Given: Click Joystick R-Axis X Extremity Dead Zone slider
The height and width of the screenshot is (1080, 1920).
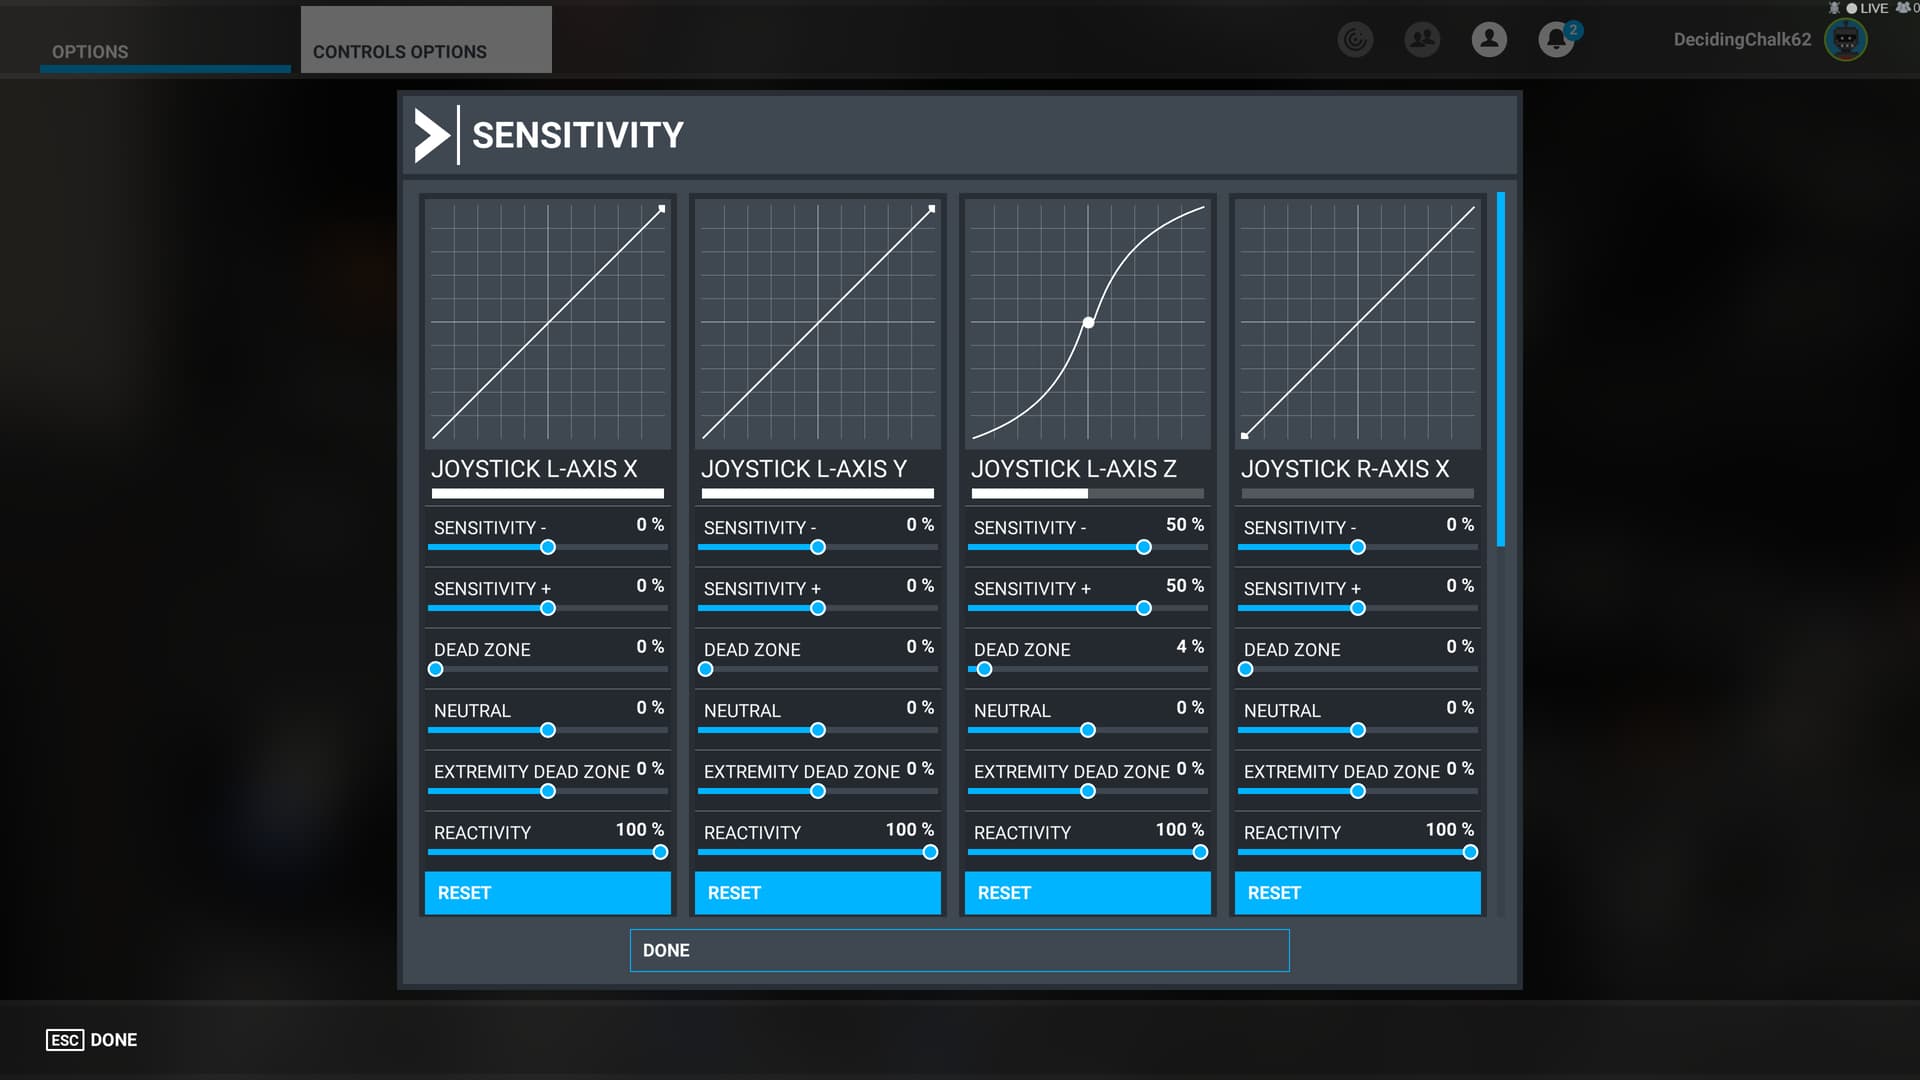Looking at the screenshot, I should pyautogui.click(x=1357, y=791).
